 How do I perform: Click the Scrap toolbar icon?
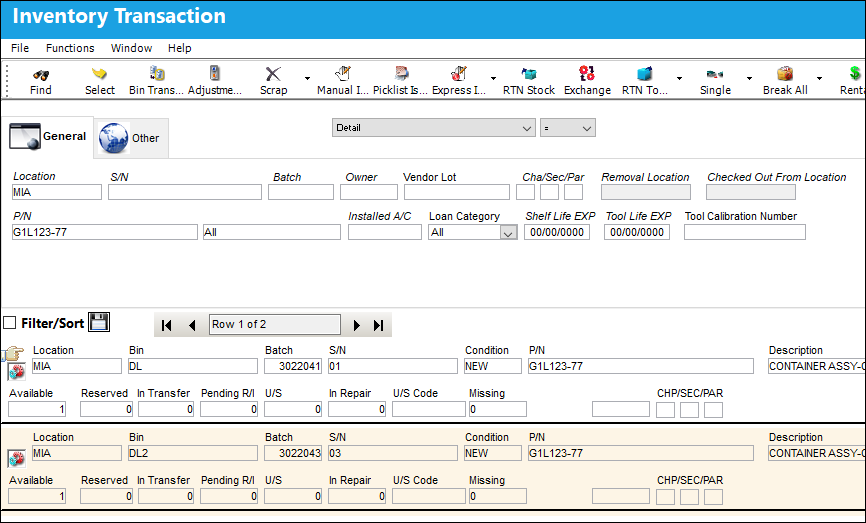273,74
